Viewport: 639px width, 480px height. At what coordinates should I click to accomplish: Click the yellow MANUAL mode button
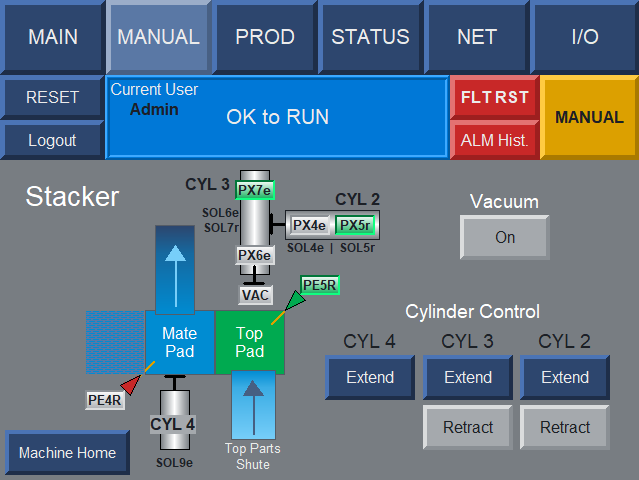tap(589, 117)
